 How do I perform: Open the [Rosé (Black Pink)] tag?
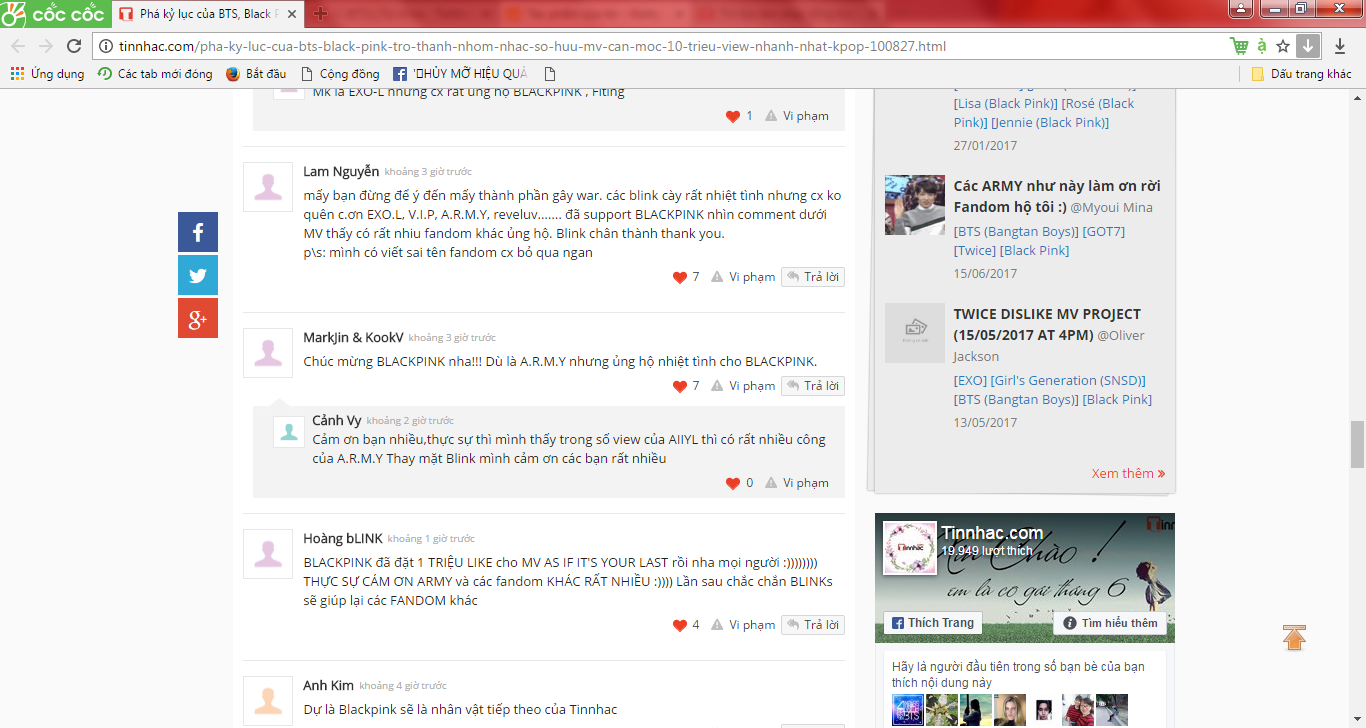coord(1045,113)
